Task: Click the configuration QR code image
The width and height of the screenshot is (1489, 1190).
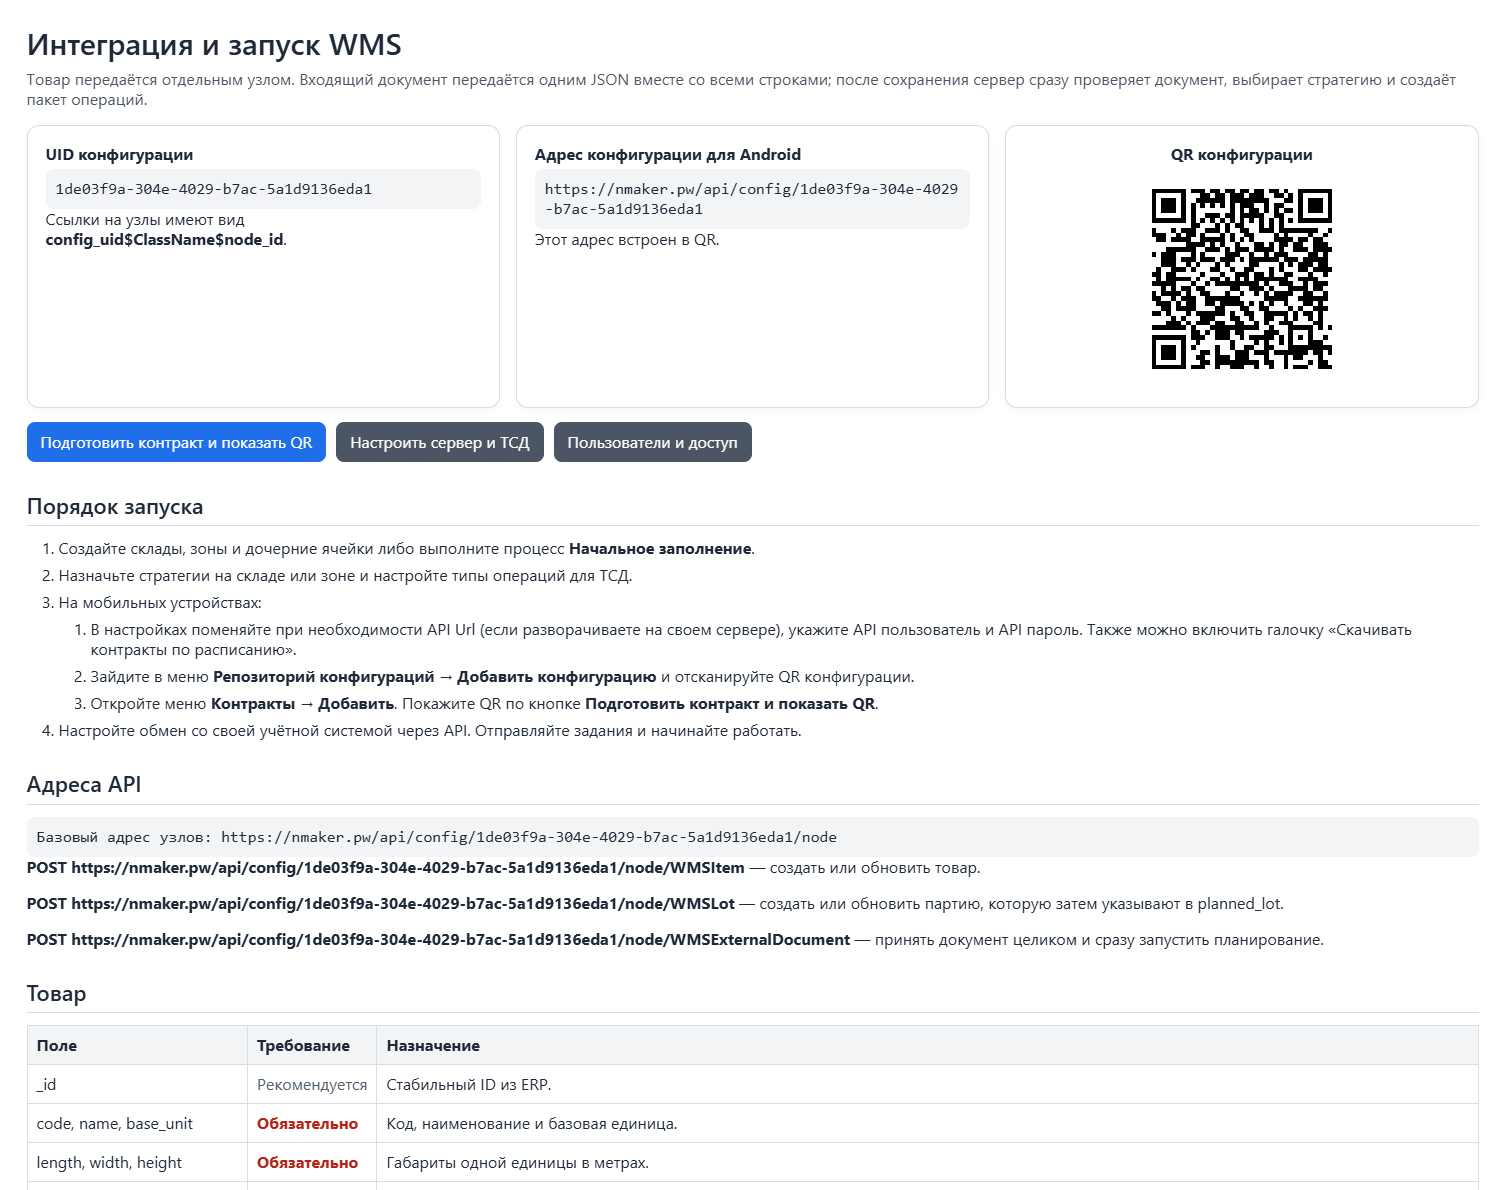Action: (1241, 279)
